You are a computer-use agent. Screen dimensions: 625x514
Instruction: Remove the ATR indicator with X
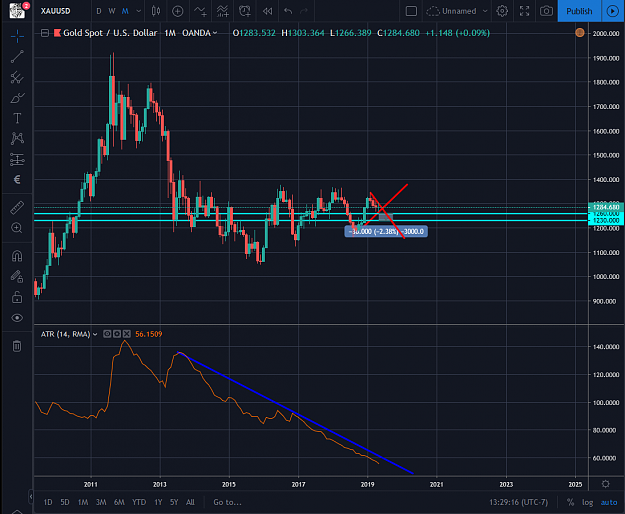[x=126, y=334]
